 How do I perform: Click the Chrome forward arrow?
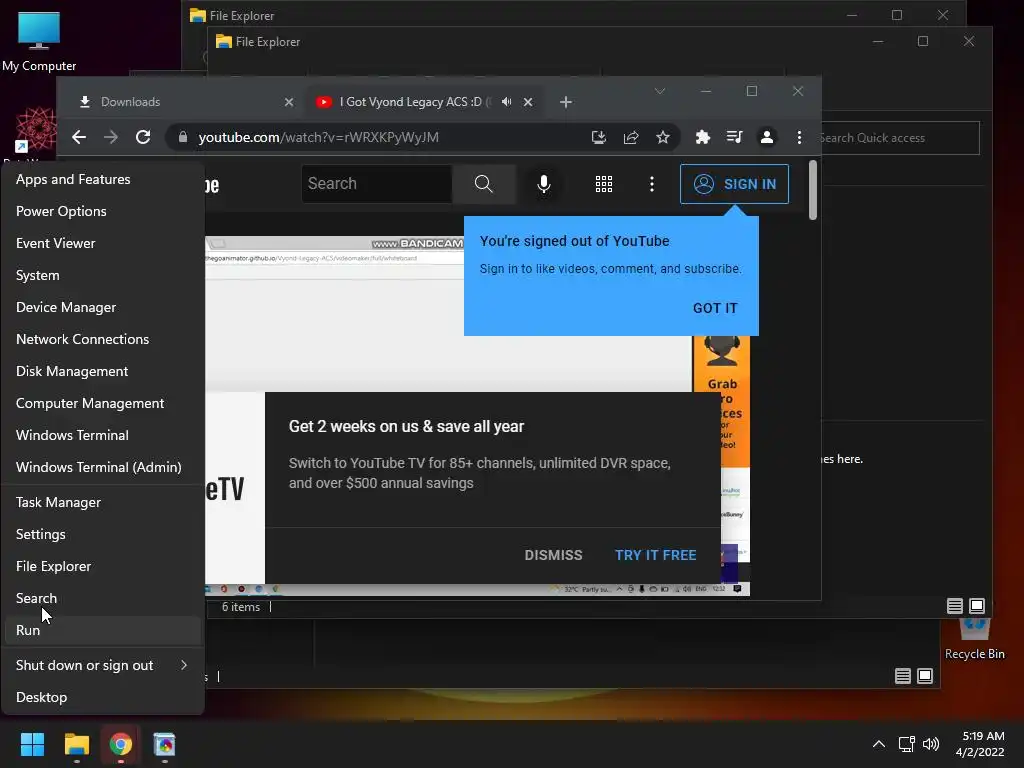coord(111,137)
